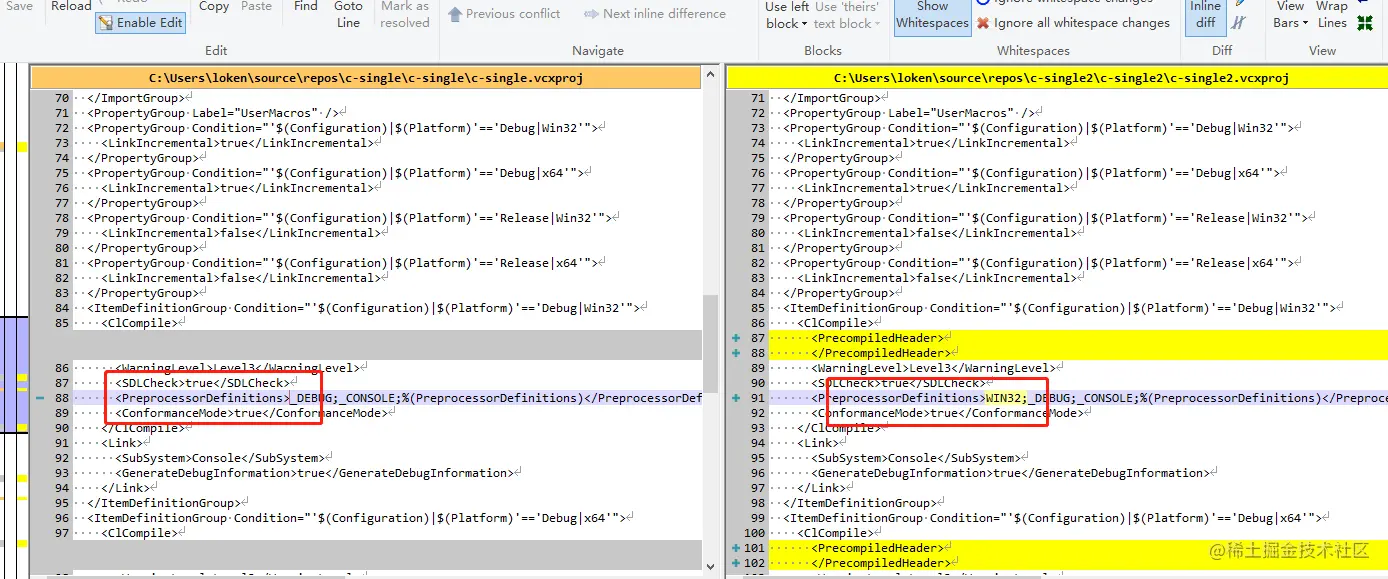Click the Previous conflict arrow icon

[x=456, y=14]
